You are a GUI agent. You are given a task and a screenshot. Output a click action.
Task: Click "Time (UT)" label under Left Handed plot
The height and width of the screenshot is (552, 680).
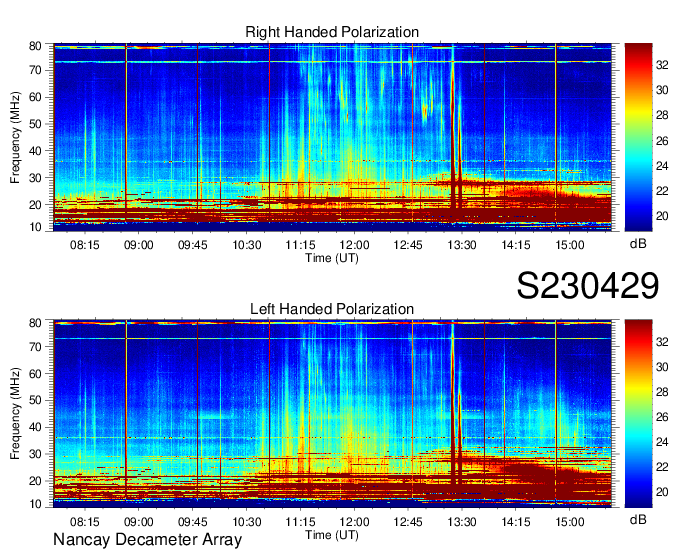(332, 535)
